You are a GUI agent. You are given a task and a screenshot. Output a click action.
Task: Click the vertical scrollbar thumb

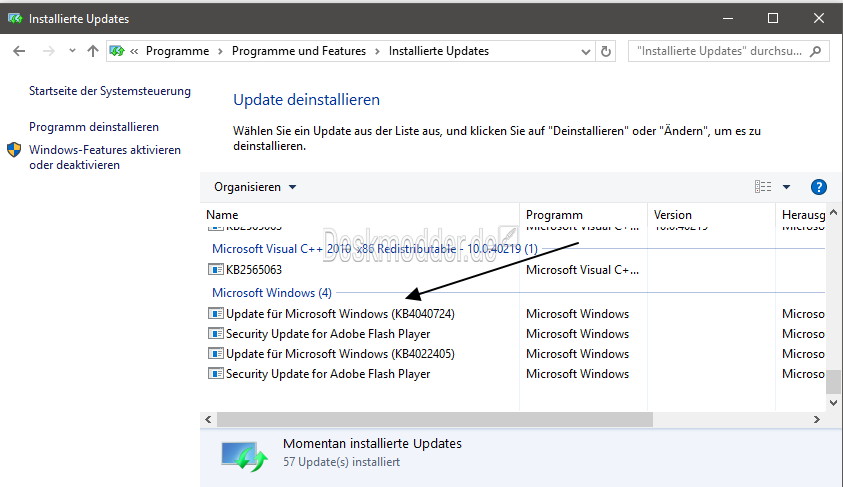click(833, 382)
